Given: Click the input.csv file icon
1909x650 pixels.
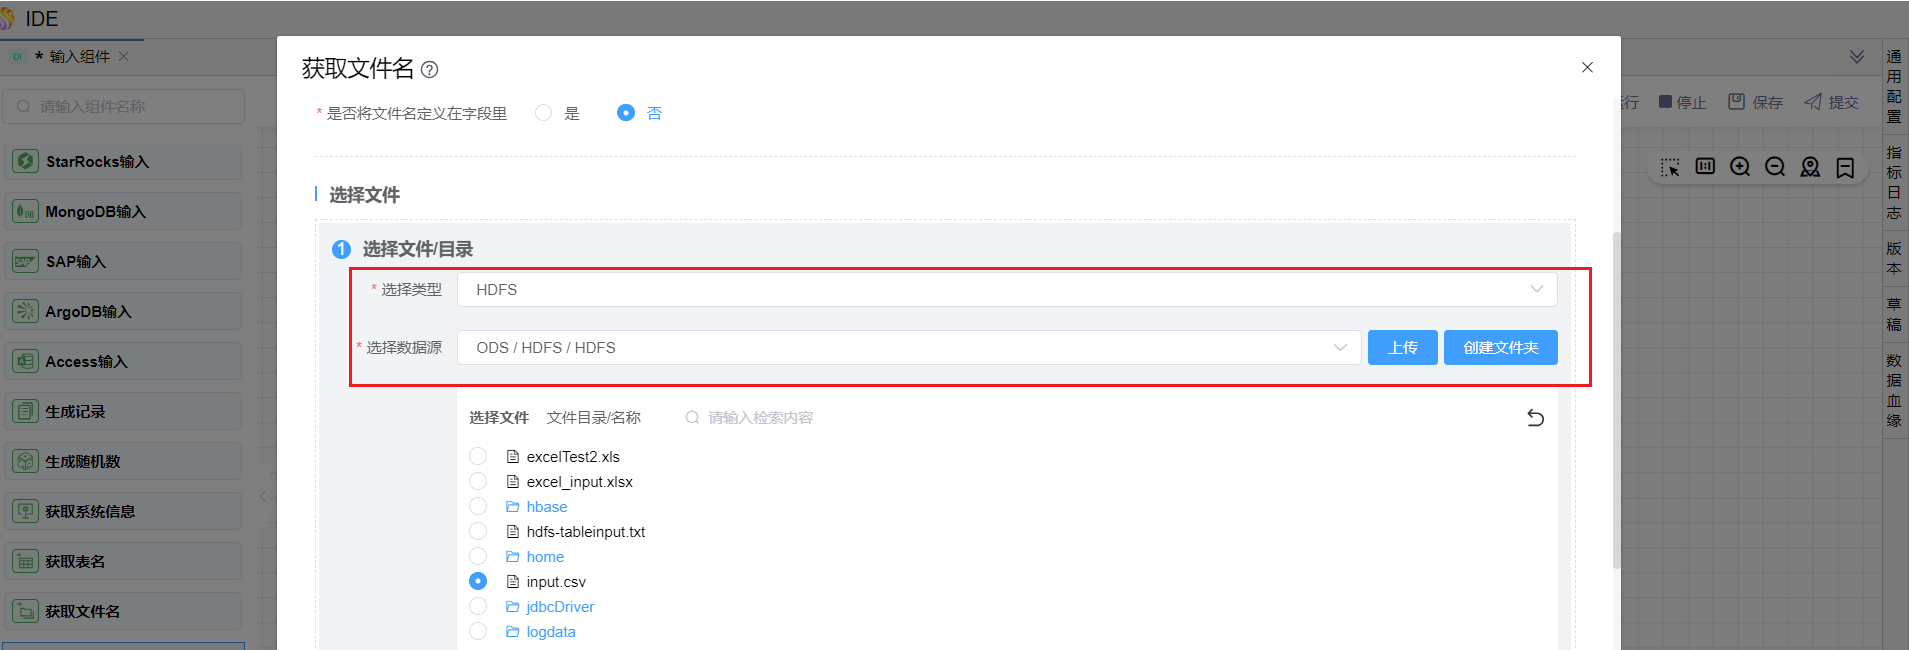Looking at the screenshot, I should (x=513, y=582).
